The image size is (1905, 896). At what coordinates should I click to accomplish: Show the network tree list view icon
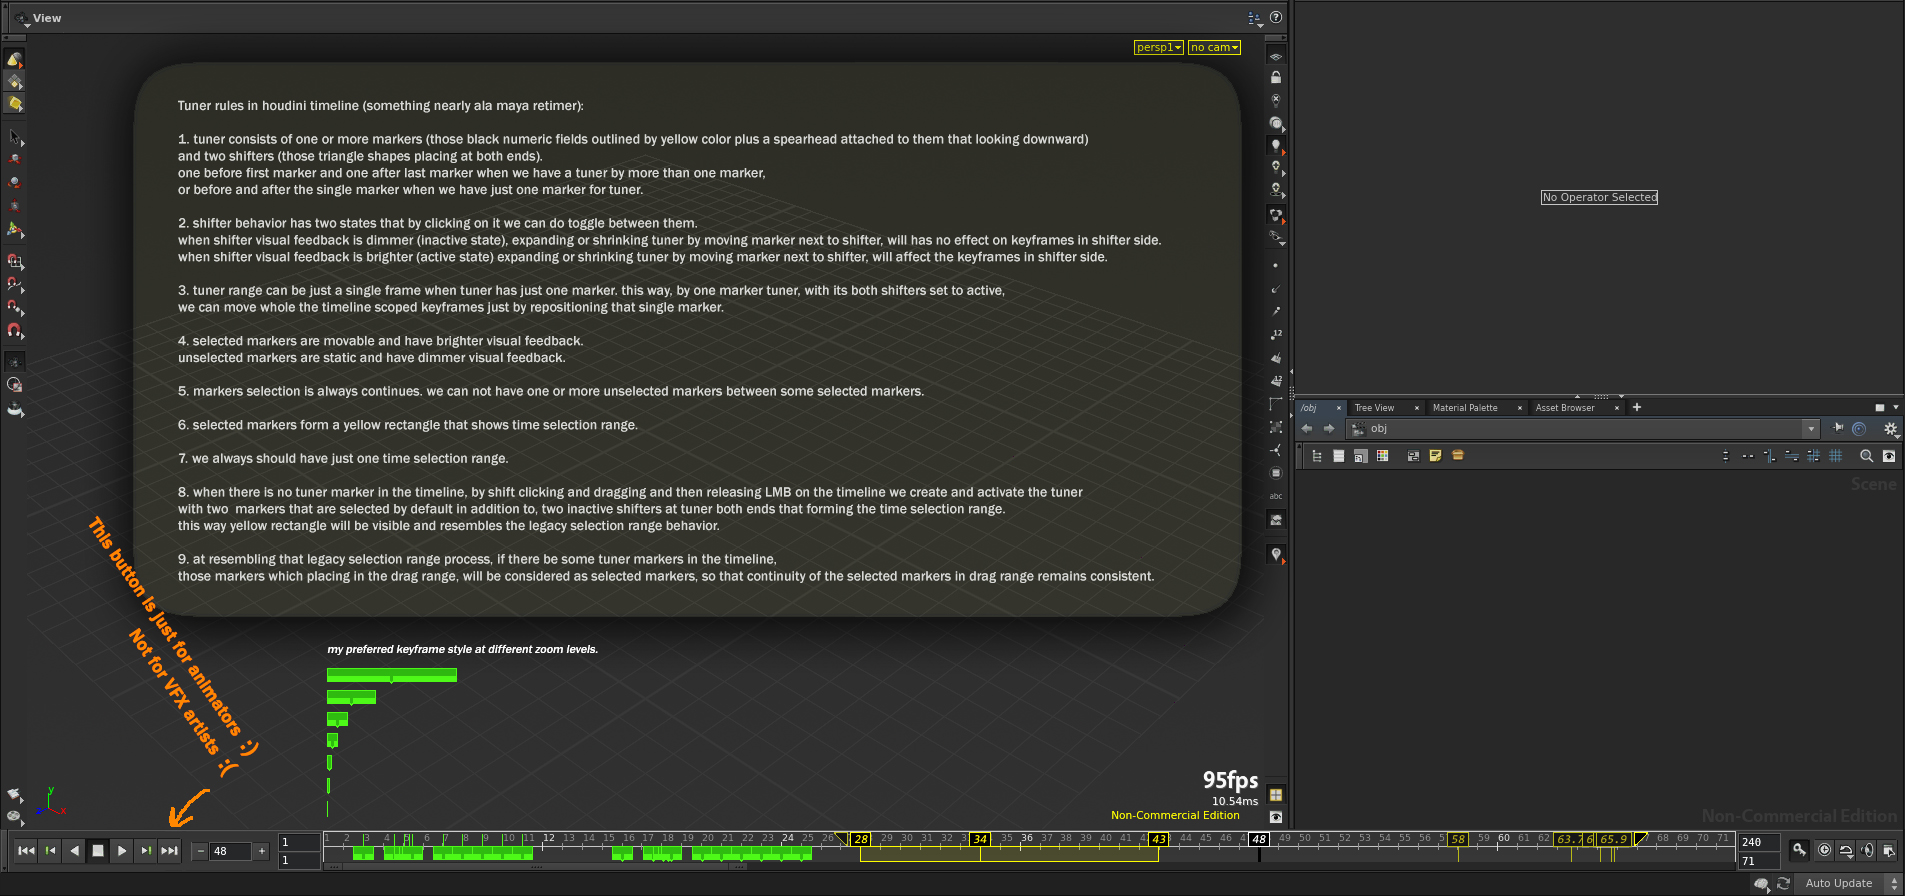coord(1317,456)
